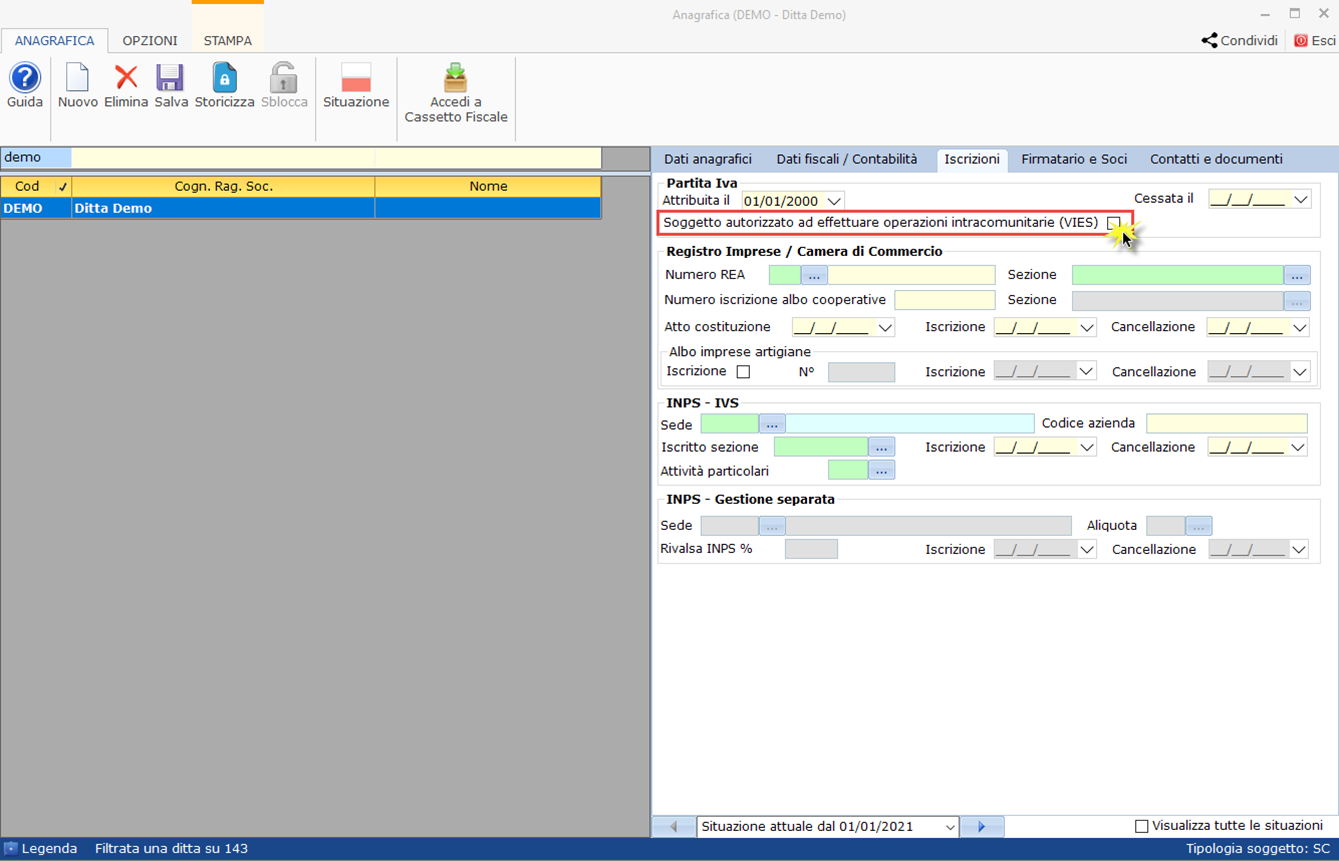
Task: Click the Elimina red X icon
Action: pos(126,79)
